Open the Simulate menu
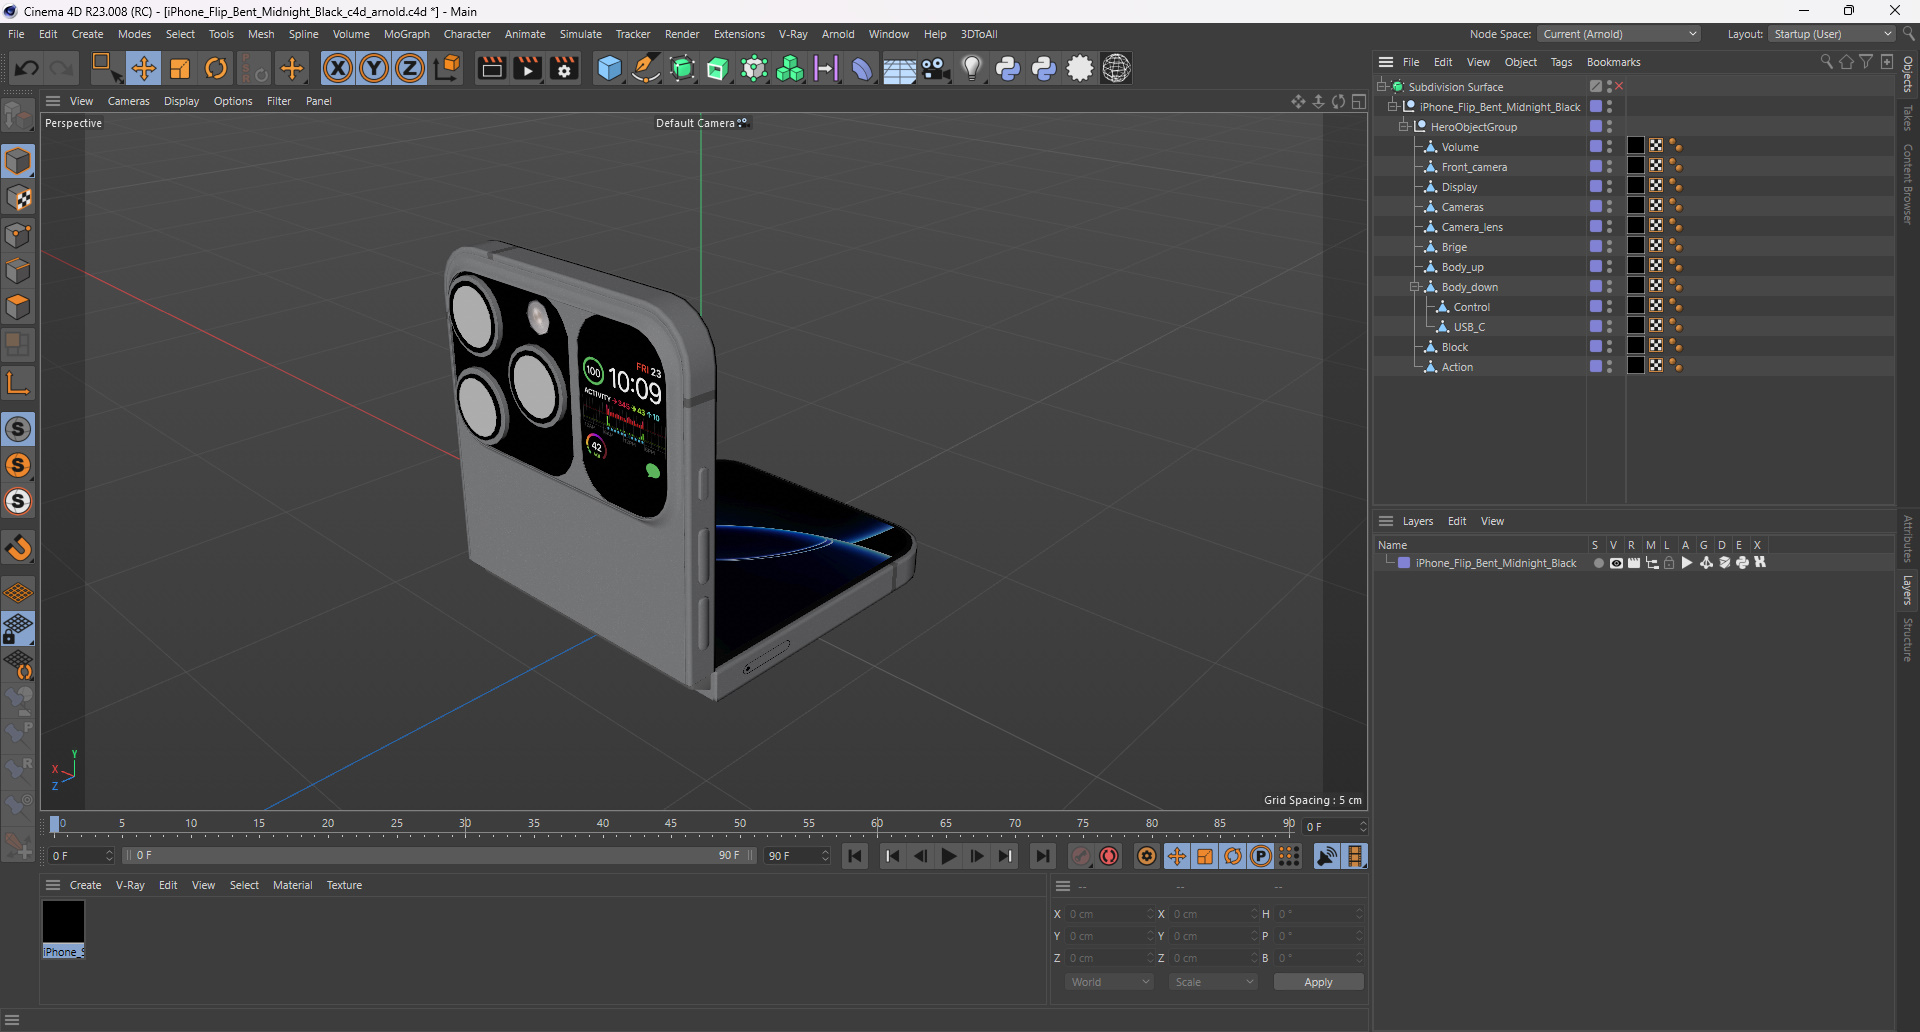The height and width of the screenshot is (1032, 1920). [580, 34]
